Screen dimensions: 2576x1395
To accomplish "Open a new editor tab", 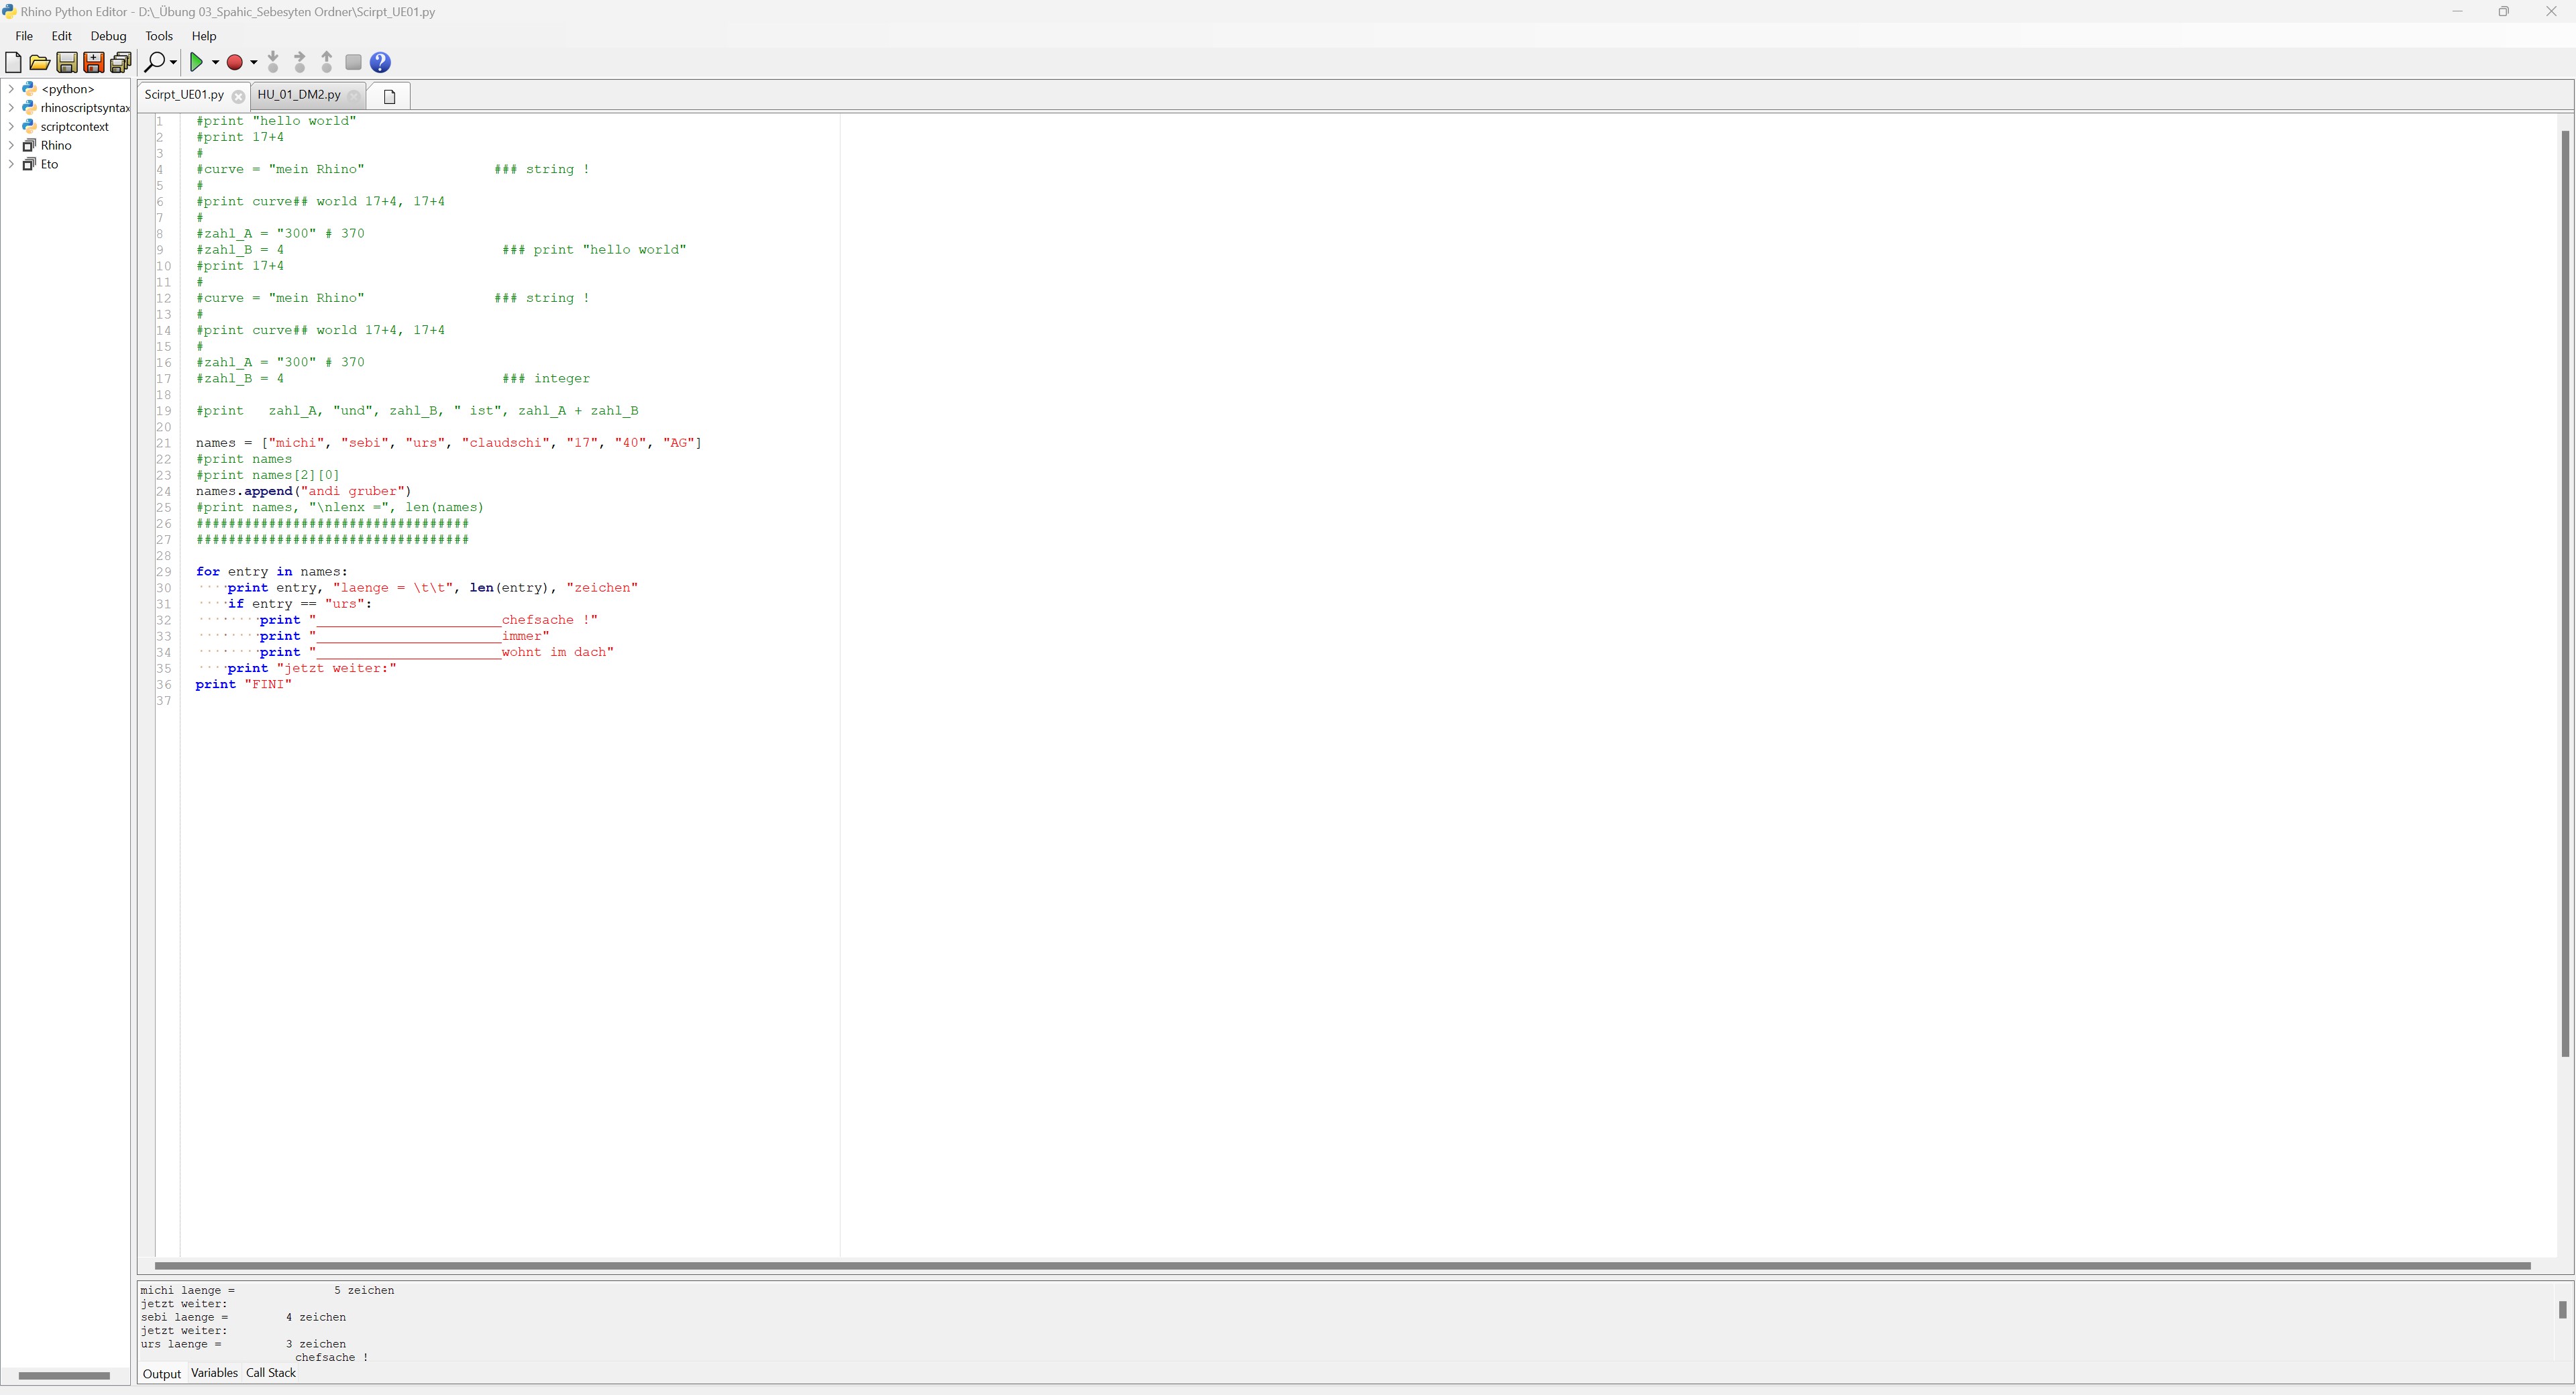I will (389, 95).
